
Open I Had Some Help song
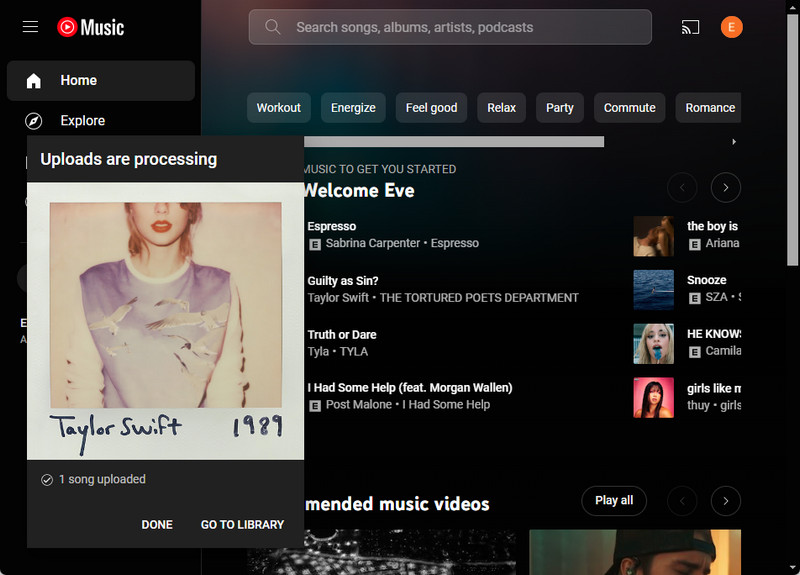(x=410, y=388)
